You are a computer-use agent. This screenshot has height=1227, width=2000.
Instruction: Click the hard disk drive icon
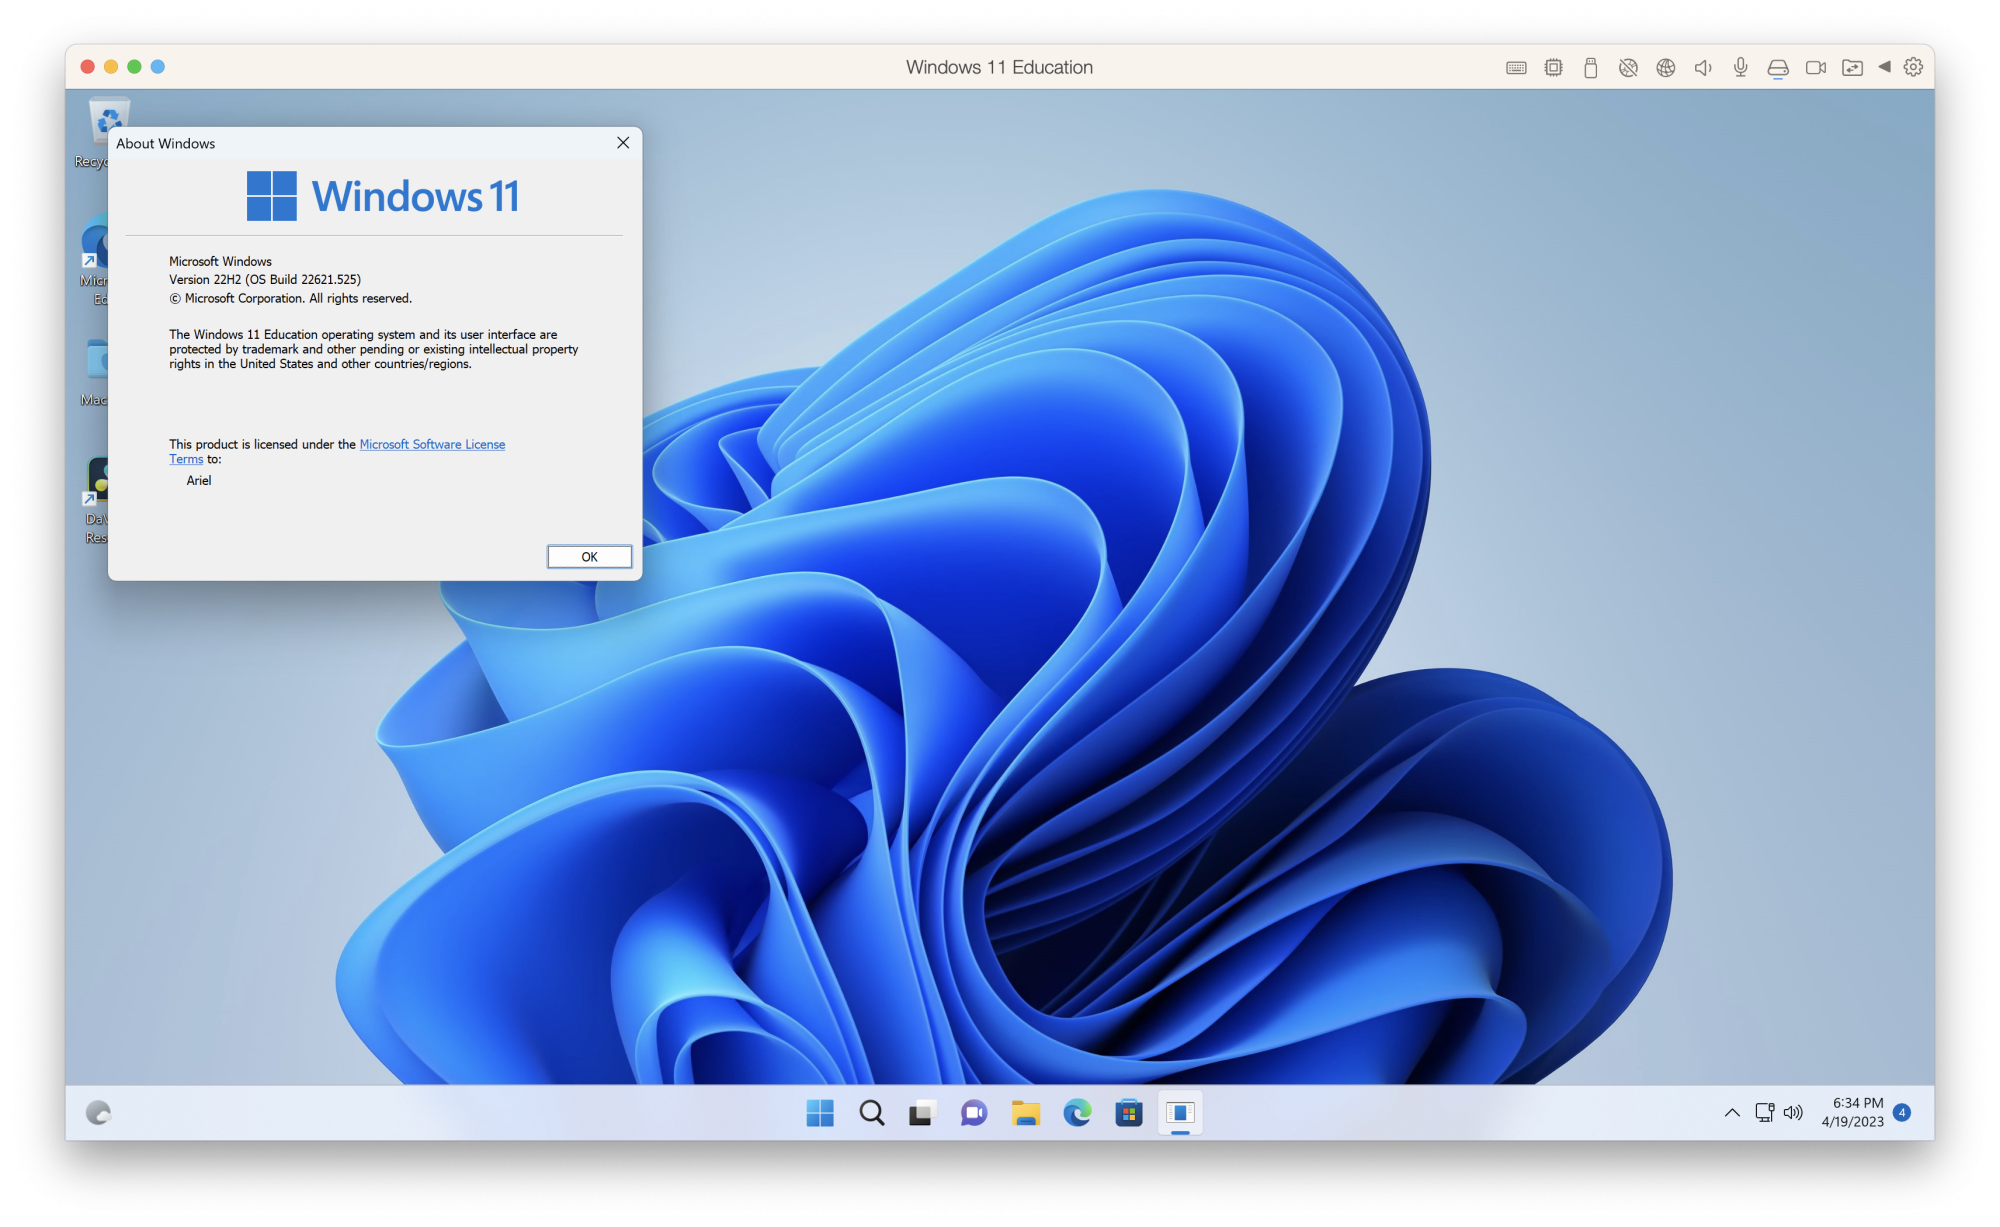(1778, 68)
